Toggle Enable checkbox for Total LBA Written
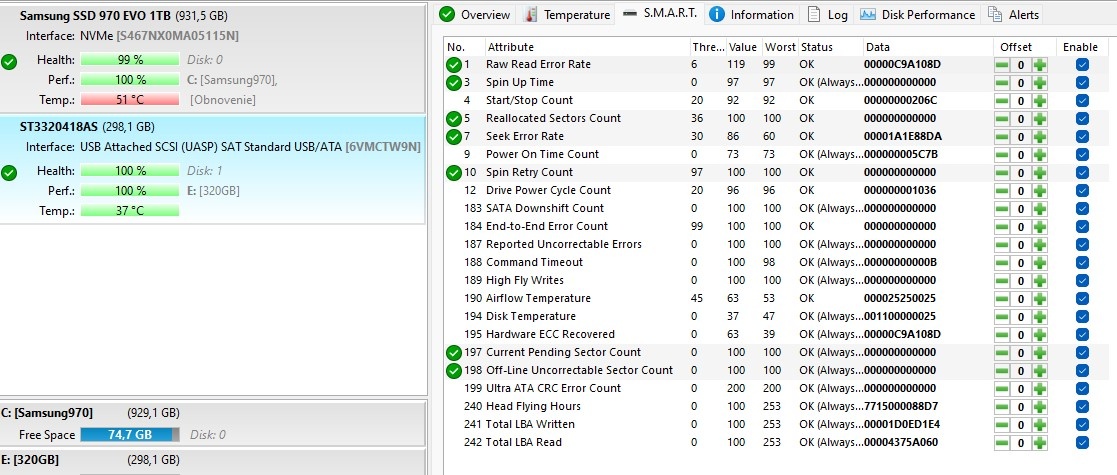This screenshot has height=475, width=1117. [1082, 425]
